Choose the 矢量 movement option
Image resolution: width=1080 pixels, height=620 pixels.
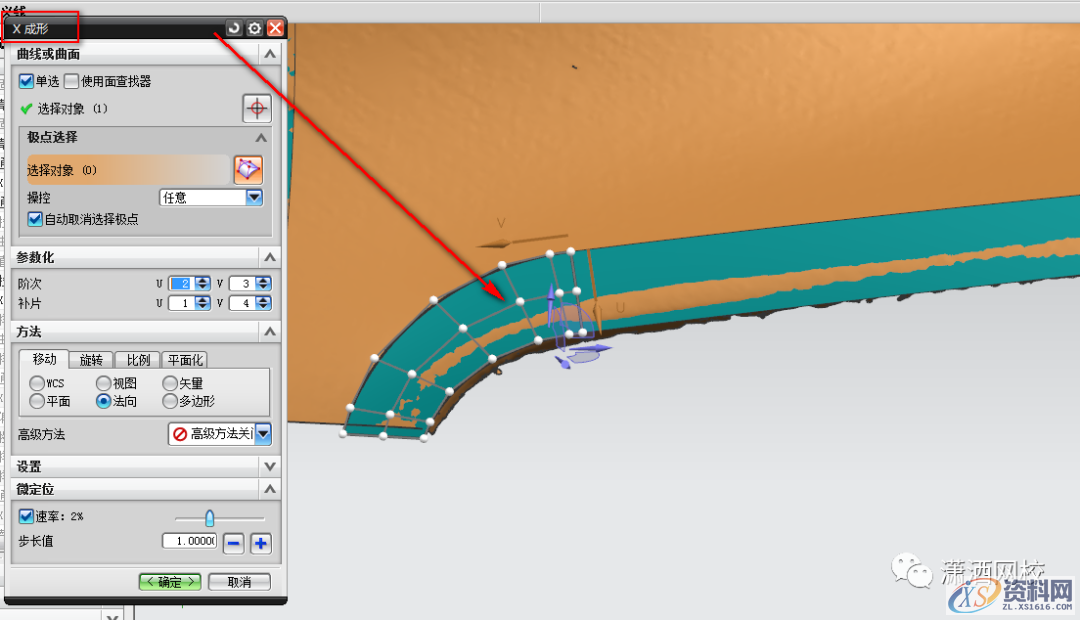pyautogui.click(x=169, y=383)
